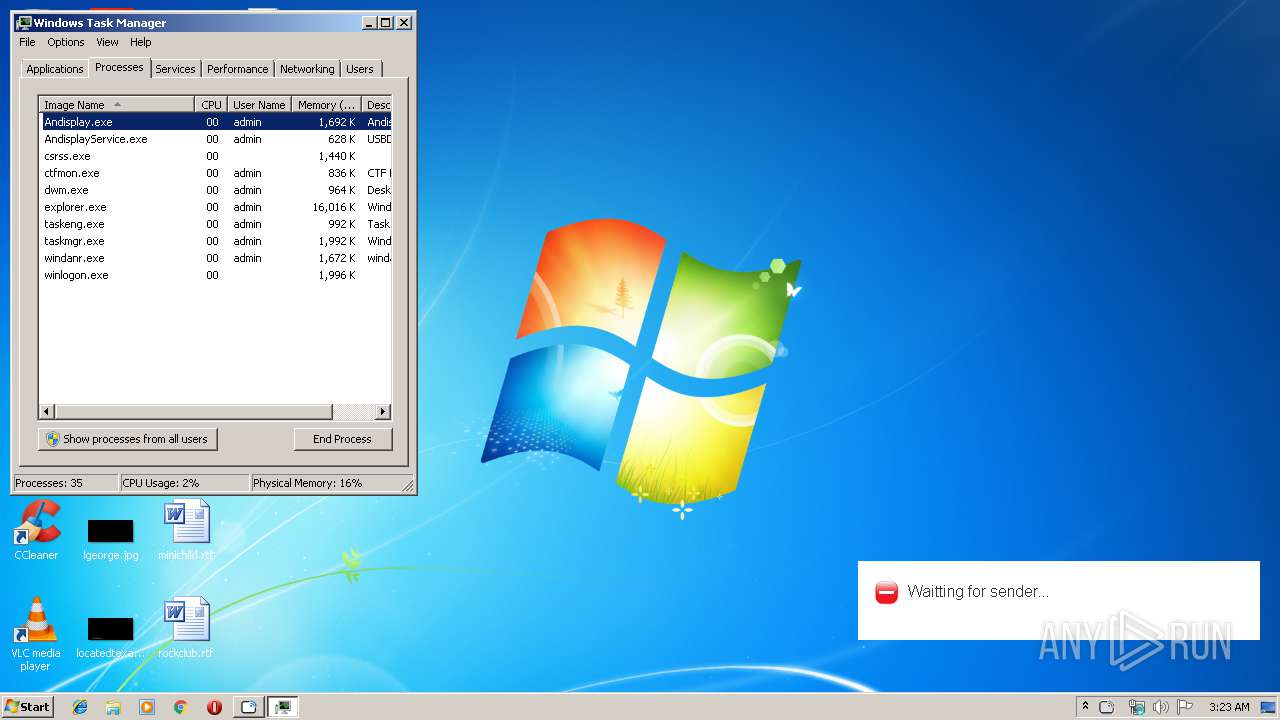Open the volume speaker tray icon

1160,707
